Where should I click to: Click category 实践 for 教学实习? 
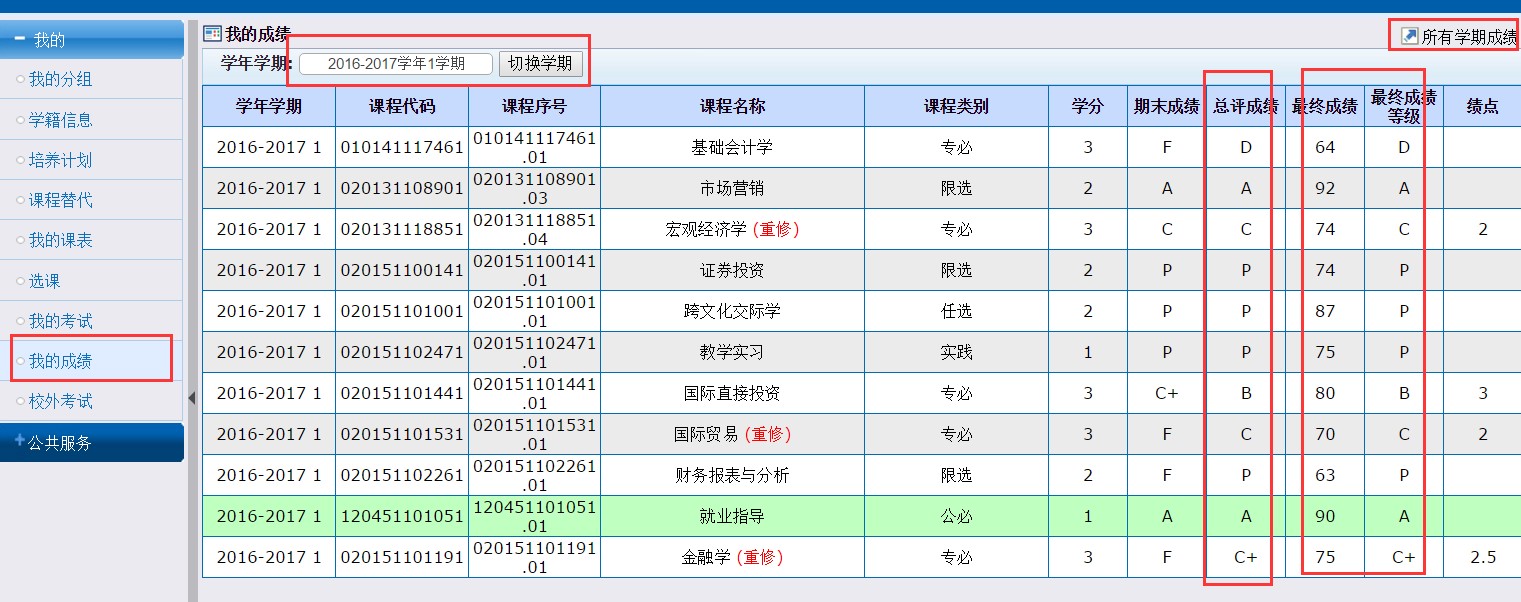click(956, 353)
